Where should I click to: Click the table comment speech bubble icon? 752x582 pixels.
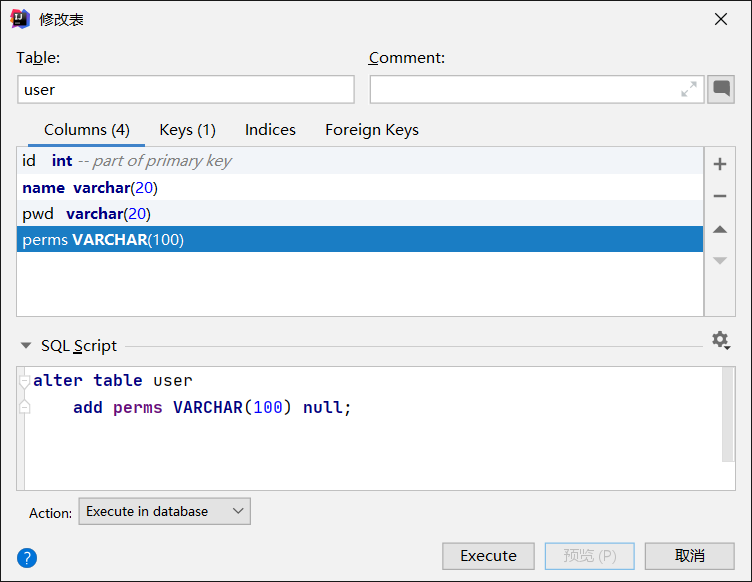(x=720, y=89)
